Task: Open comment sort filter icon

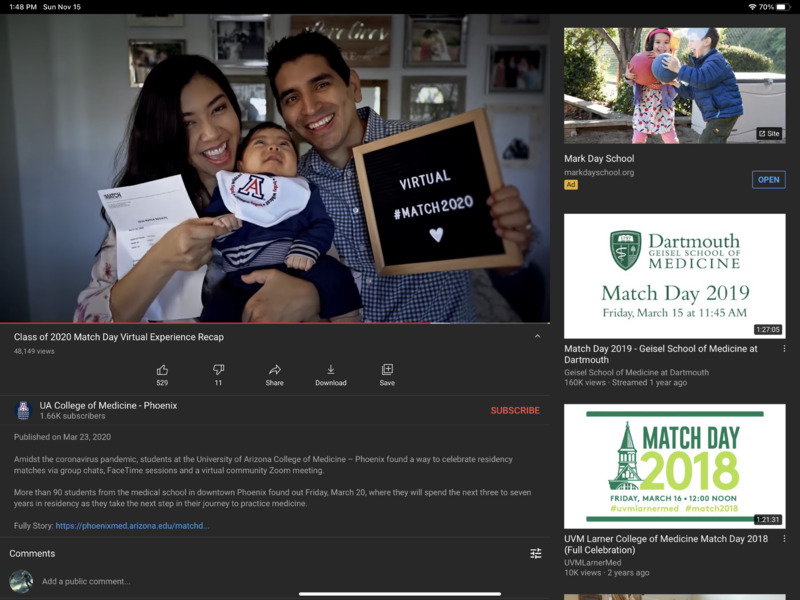Action: 536,553
